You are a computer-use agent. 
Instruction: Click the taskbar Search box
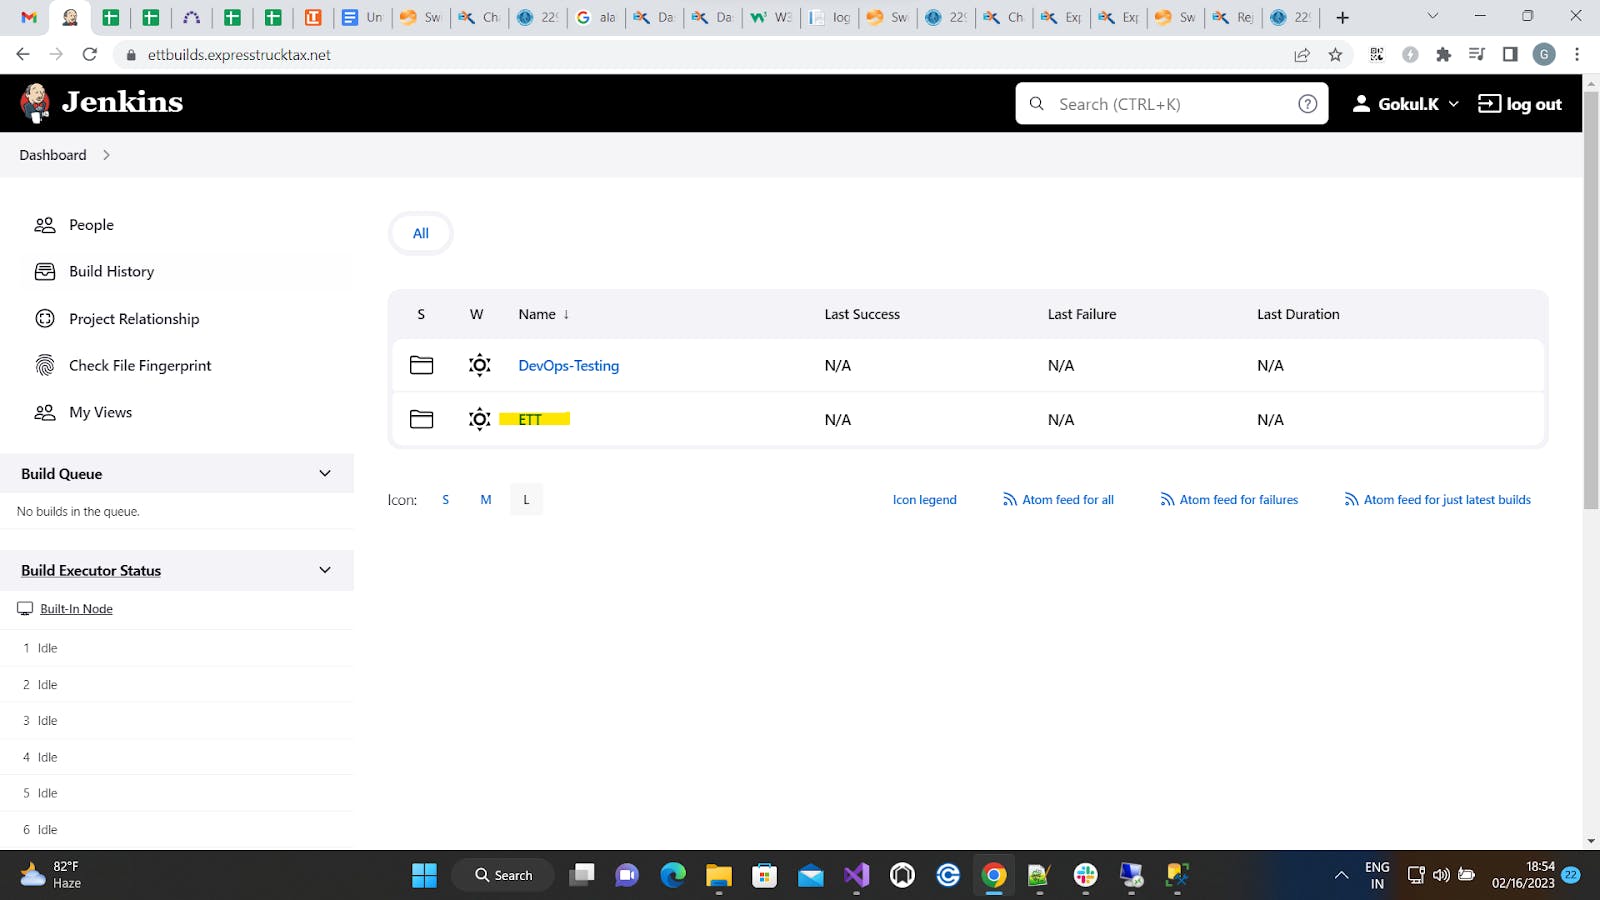[504, 876]
